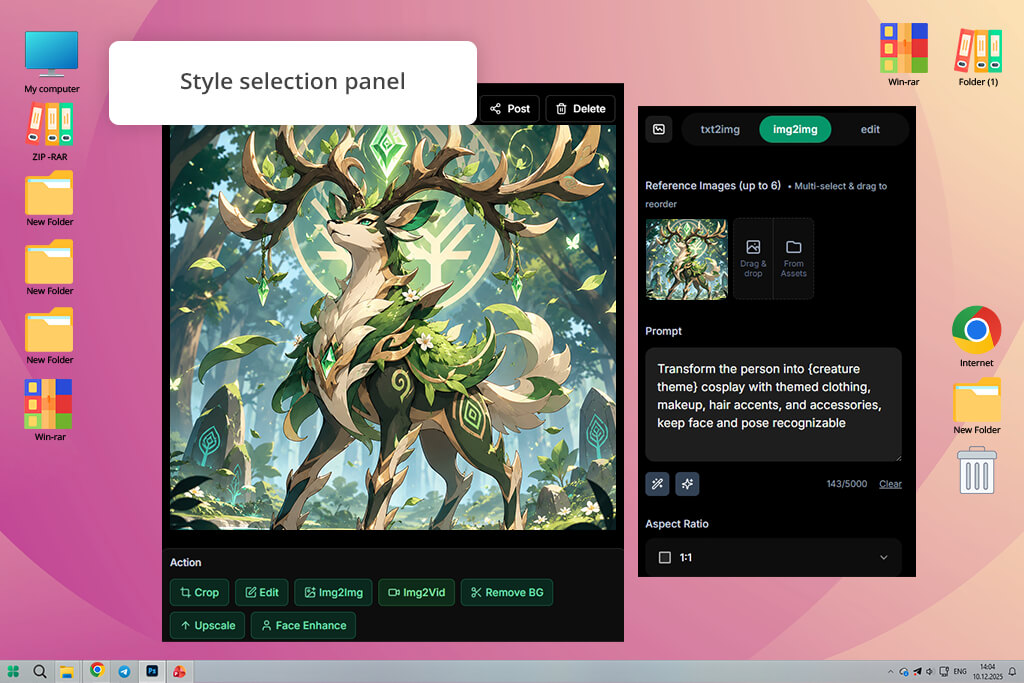Open Folder (1) desktop icon
1024x683 pixels.
(978, 57)
